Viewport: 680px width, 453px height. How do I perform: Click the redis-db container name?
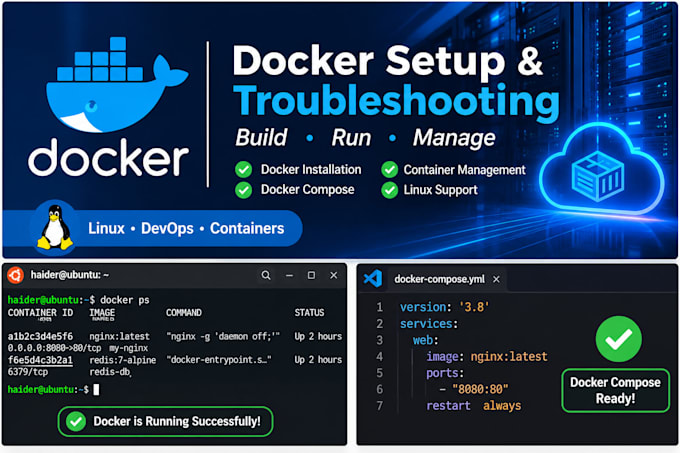[110, 372]
